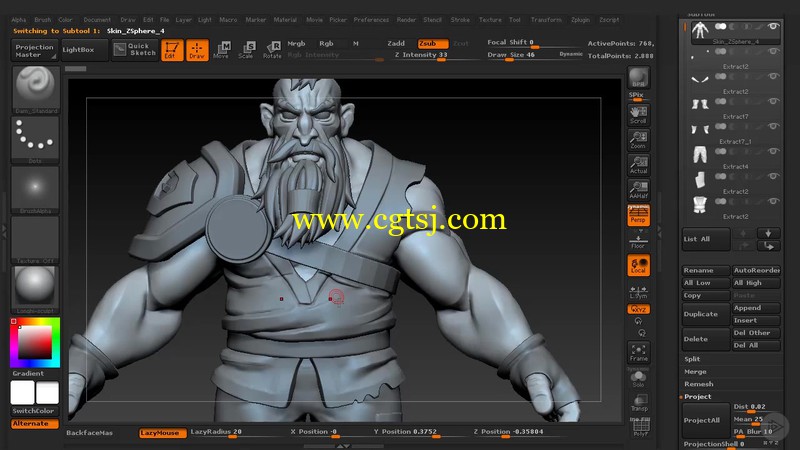800x450 pixels.
Task: Select the Rotate tool
Action: 272,50
